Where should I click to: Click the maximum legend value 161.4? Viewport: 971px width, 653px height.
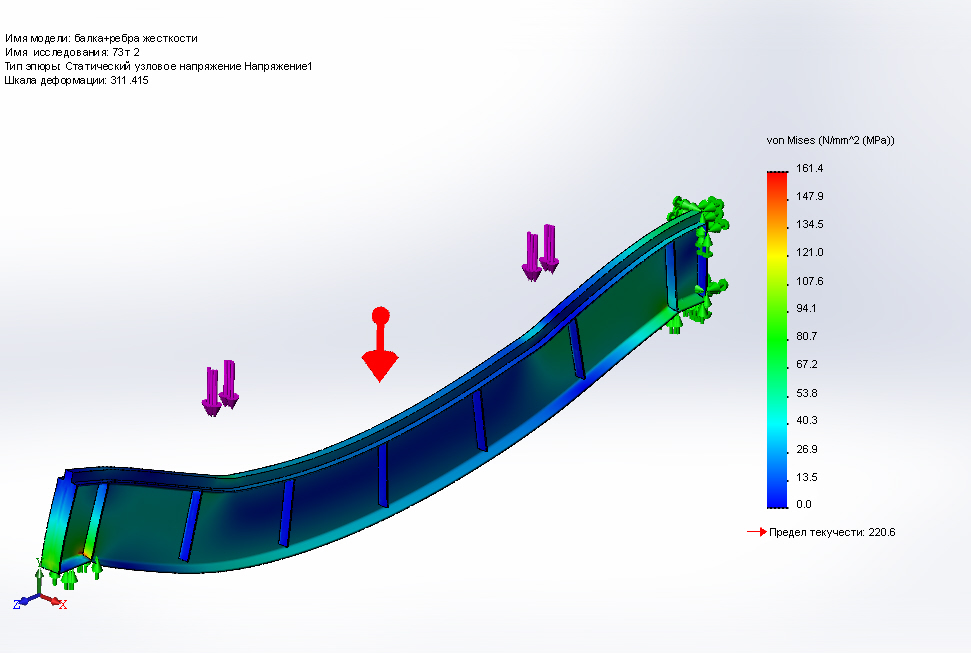tap(809, 169)
